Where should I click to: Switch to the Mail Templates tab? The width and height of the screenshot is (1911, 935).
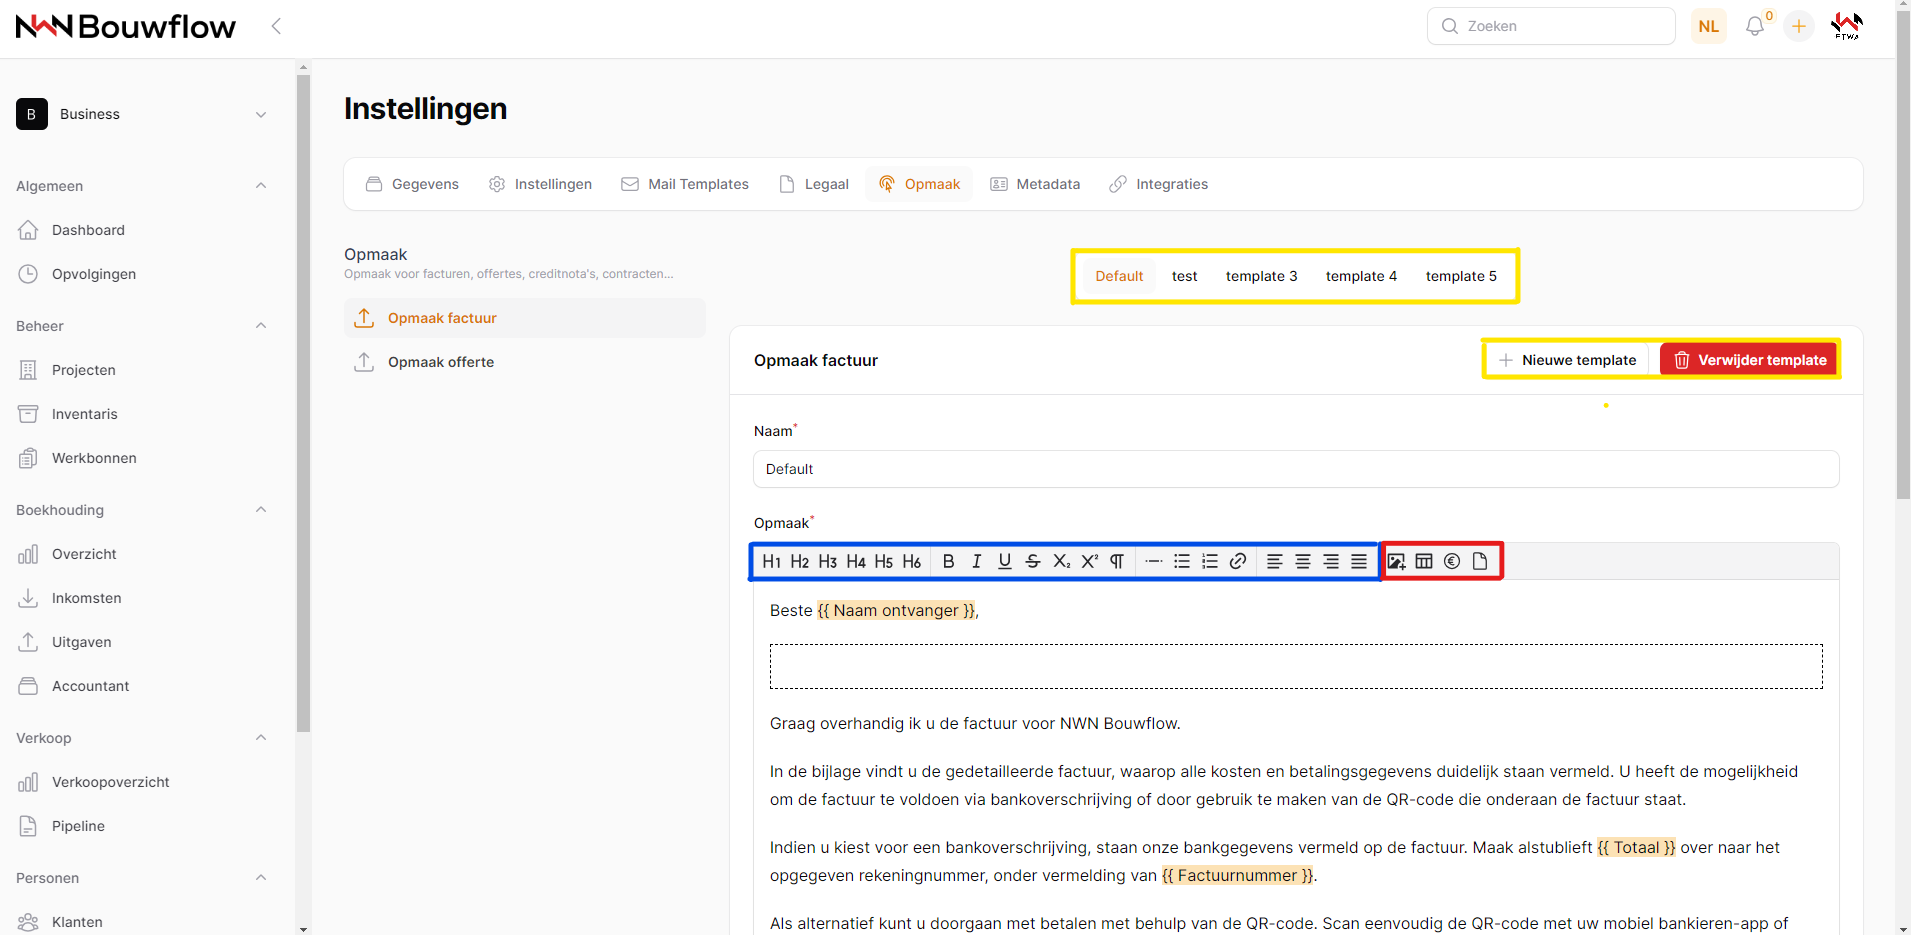pyautogui.click(x=685, y=184)
